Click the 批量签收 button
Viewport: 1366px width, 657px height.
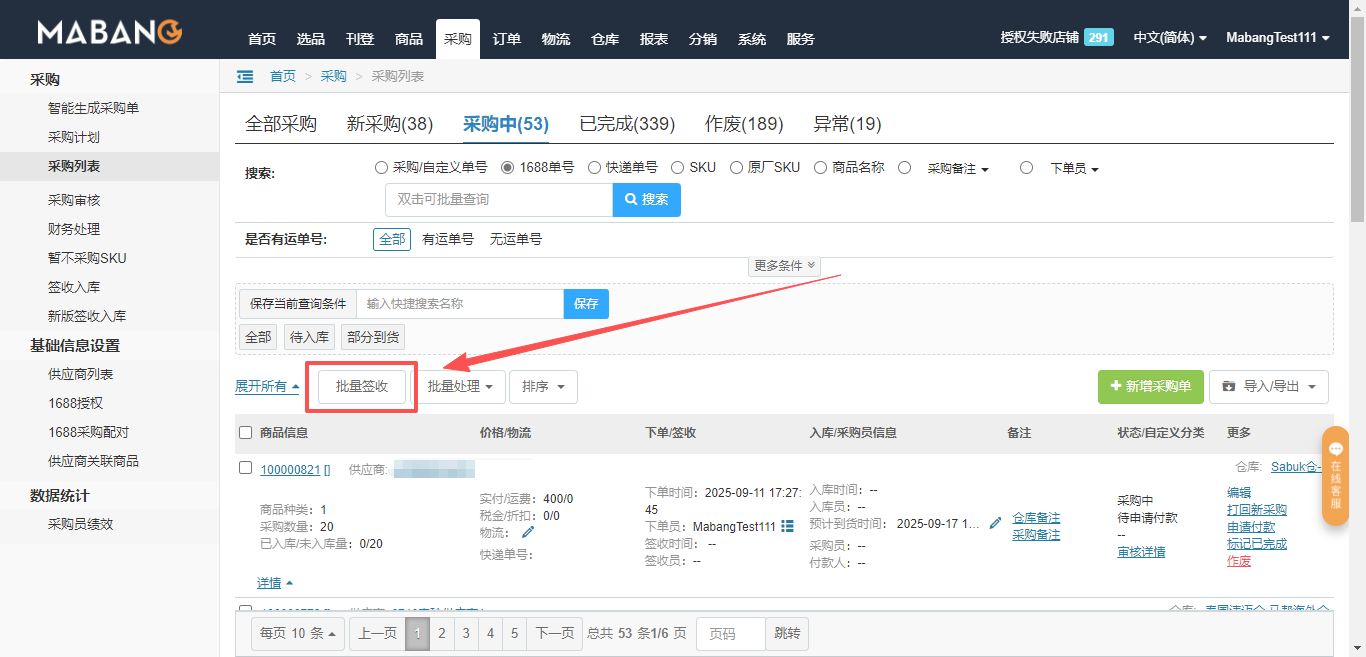(361, 386)
